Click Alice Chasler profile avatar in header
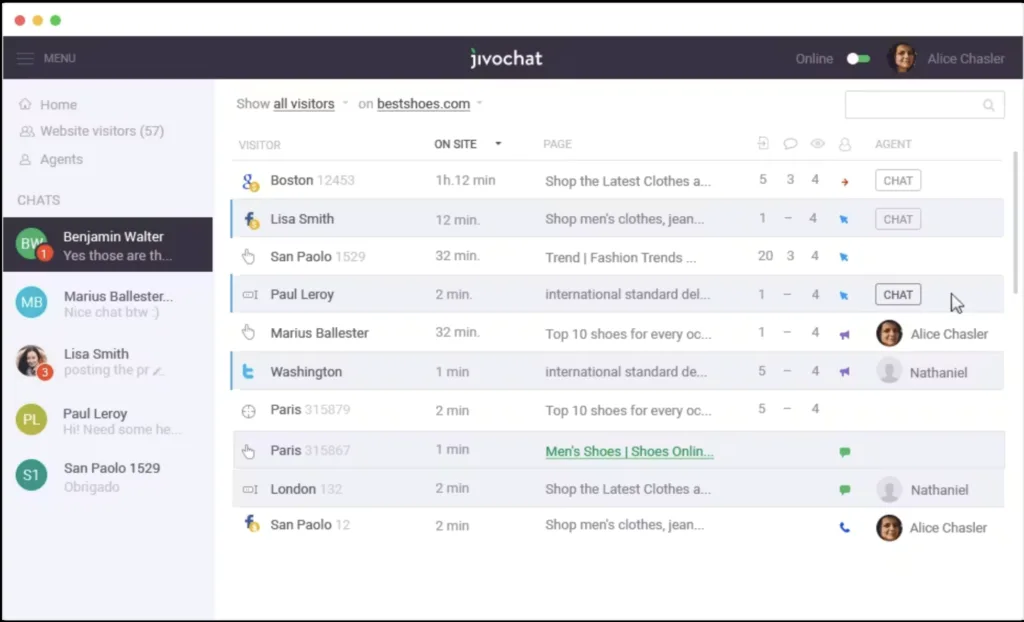 click(901, 58)
